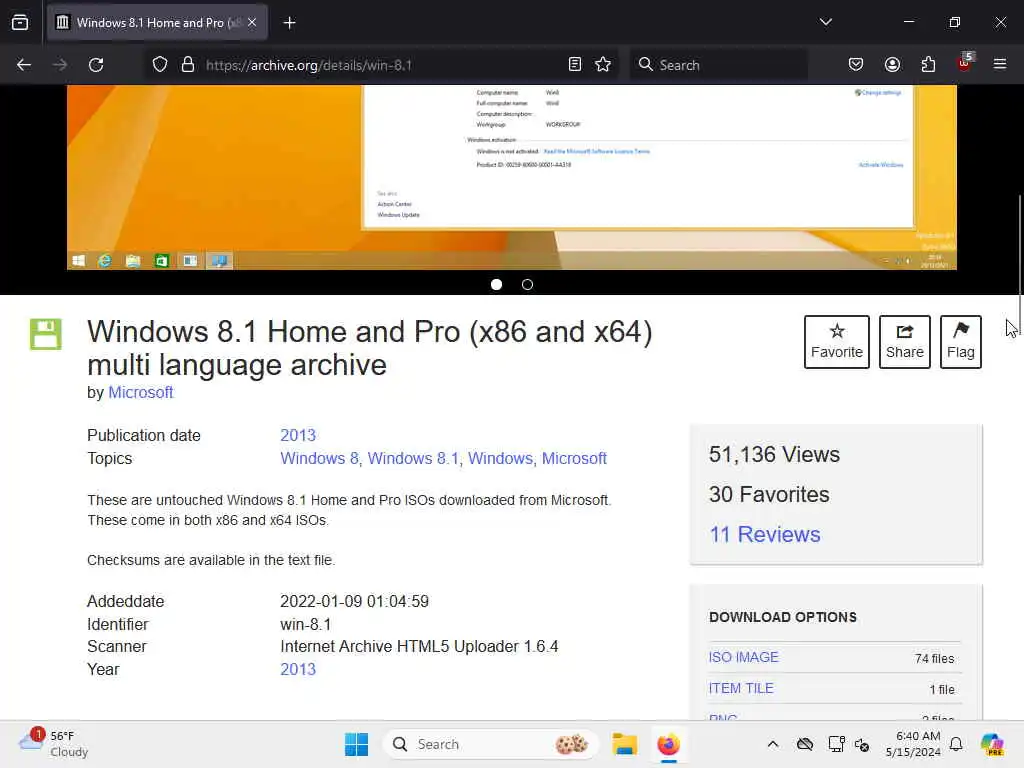Select Internet Archive HTML5 Uploader 1.6.4 text
The width and height of the screenshot is (1024, 768).
click(x=419, y=647)
